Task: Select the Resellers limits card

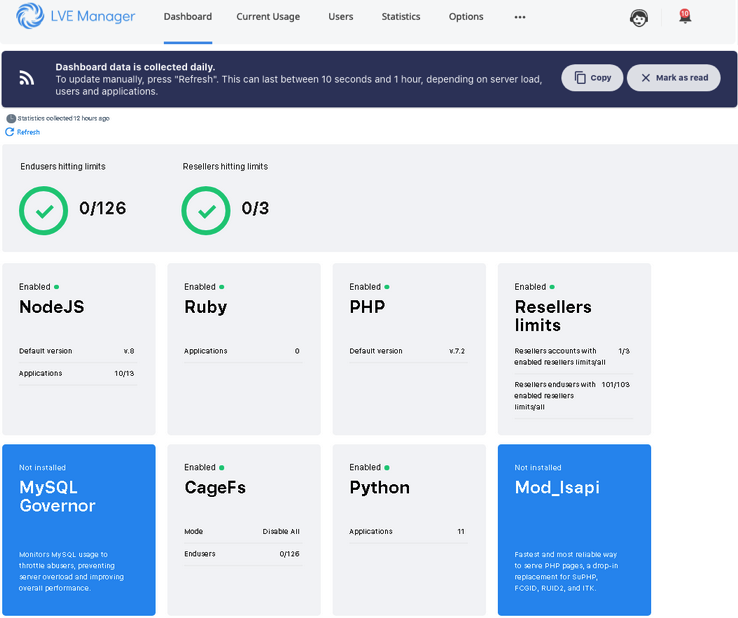Action: pos(574,348)
